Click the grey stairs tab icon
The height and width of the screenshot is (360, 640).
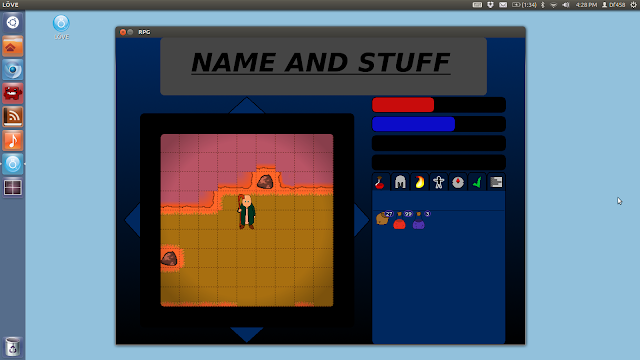pos(496,182)
